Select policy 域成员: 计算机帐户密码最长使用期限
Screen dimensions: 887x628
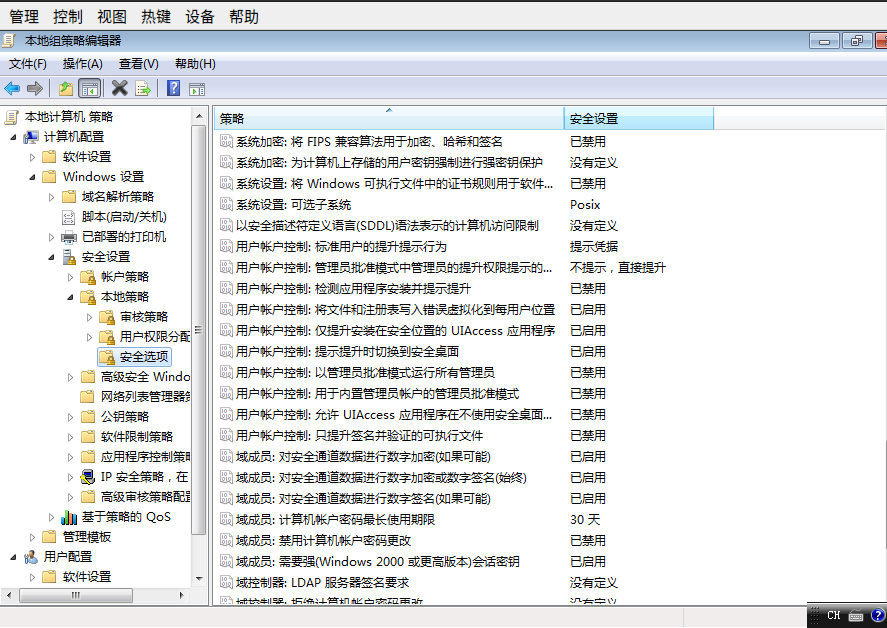coord(335,519)
